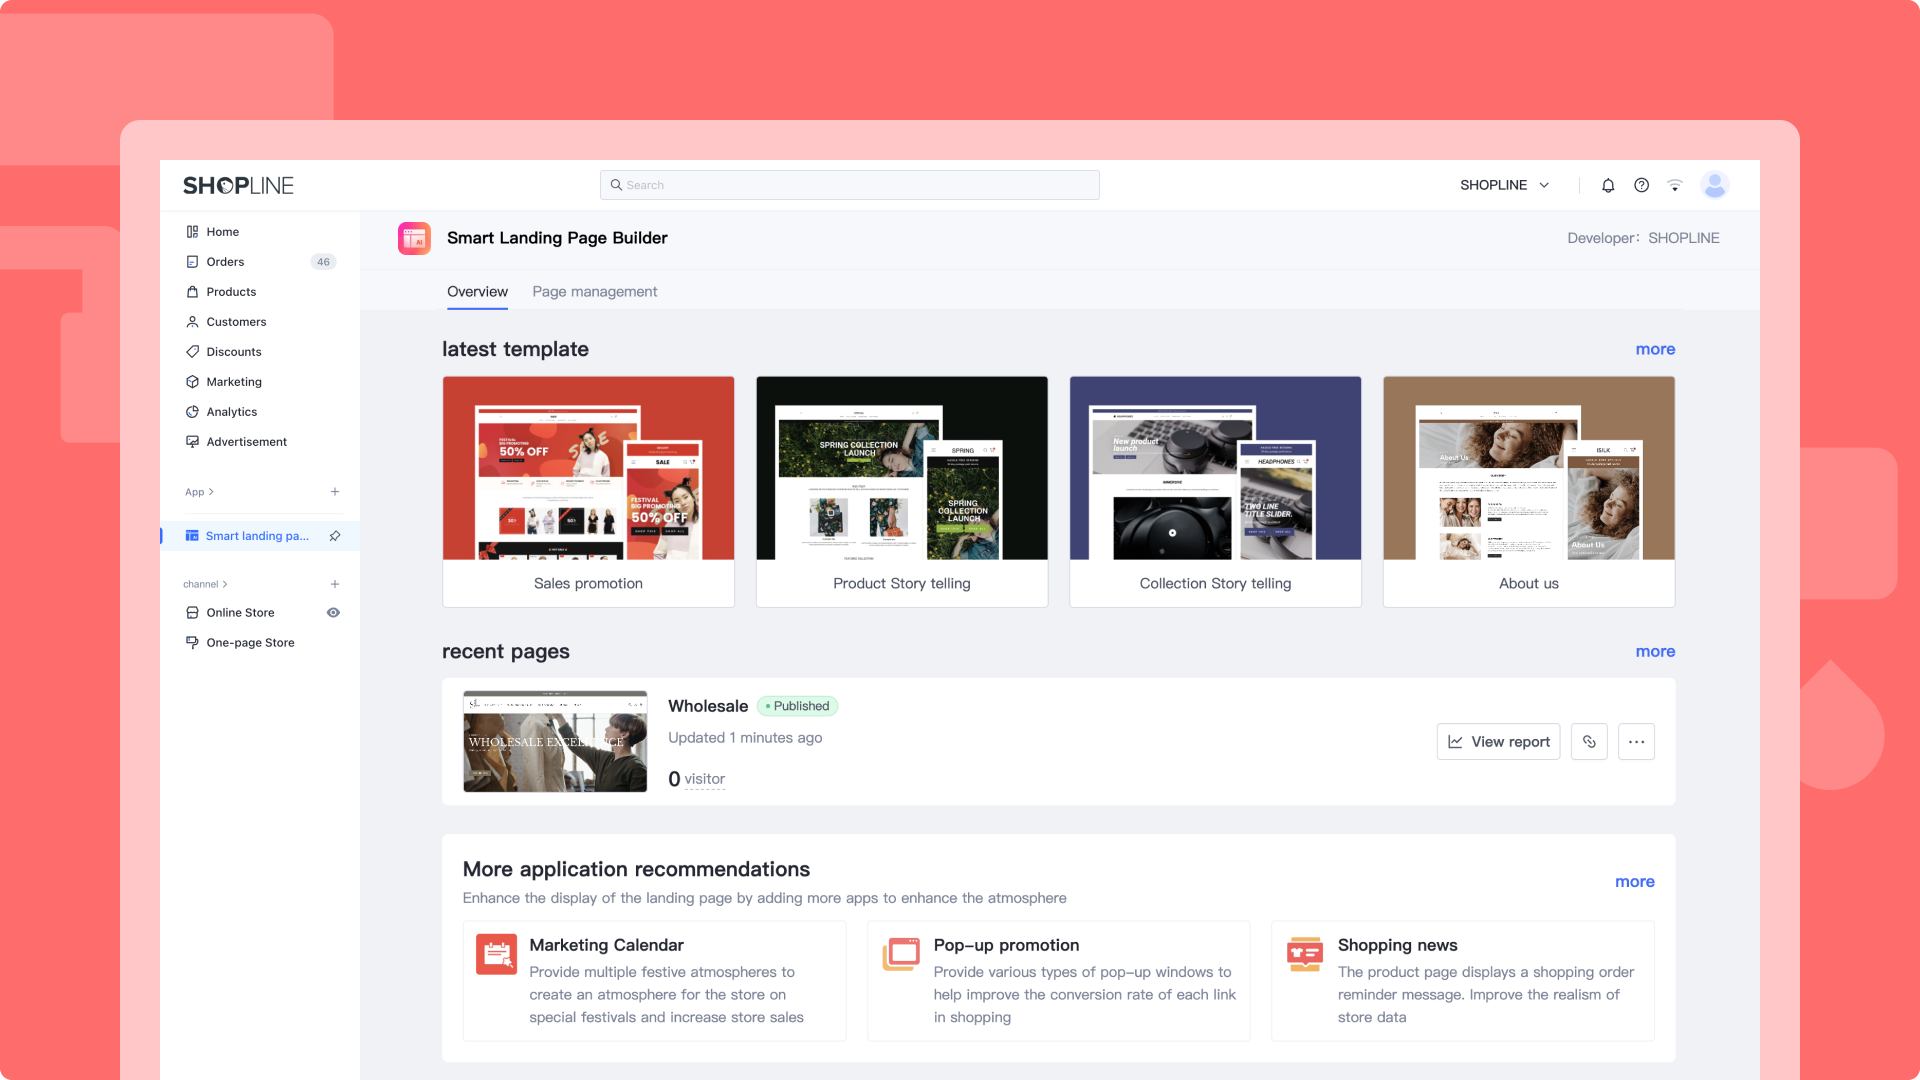This screenshot has width=1920, height=1080.
Task: Open Analytics in the sidebar menu
Action: (x=231, y=412)
